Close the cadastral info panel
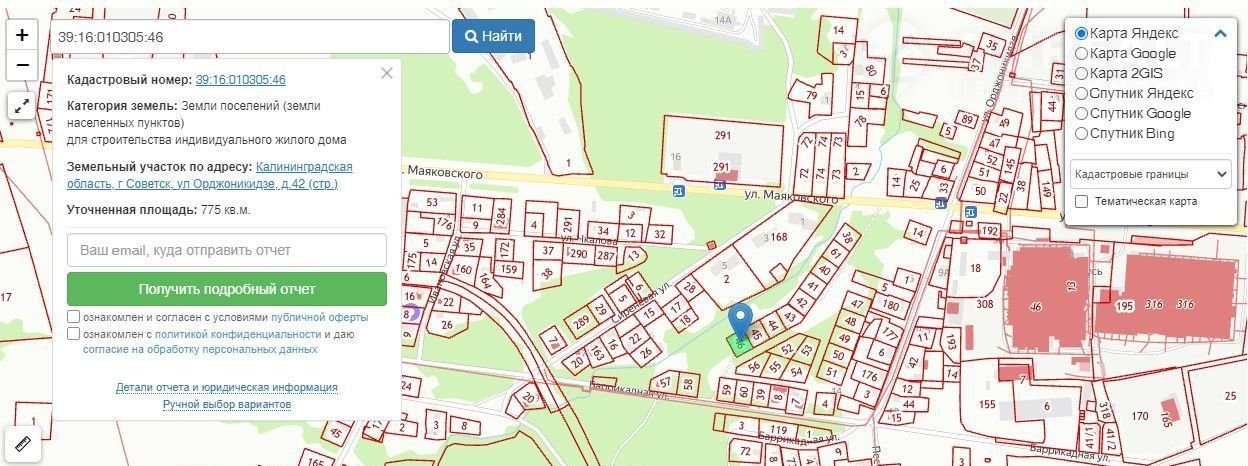1248x466 pixels. point(387,73)
